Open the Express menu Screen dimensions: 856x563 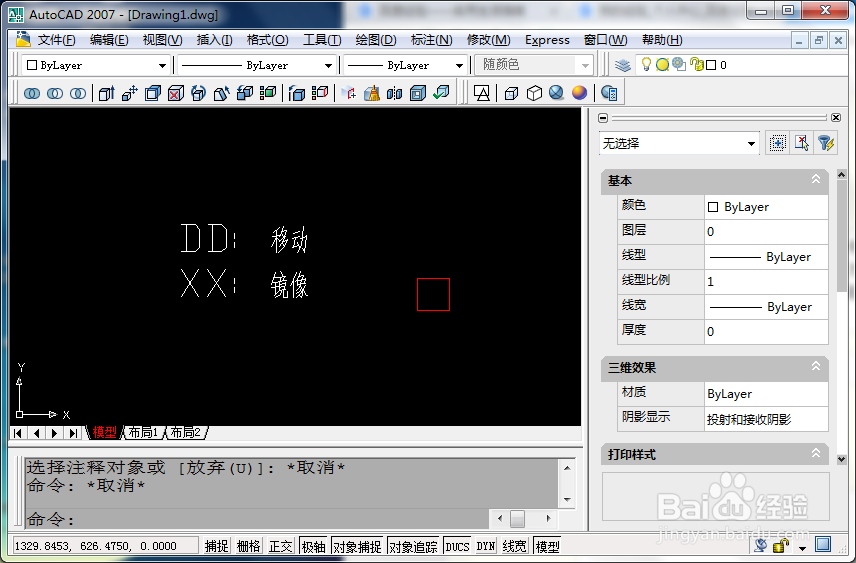pos(547,40)
